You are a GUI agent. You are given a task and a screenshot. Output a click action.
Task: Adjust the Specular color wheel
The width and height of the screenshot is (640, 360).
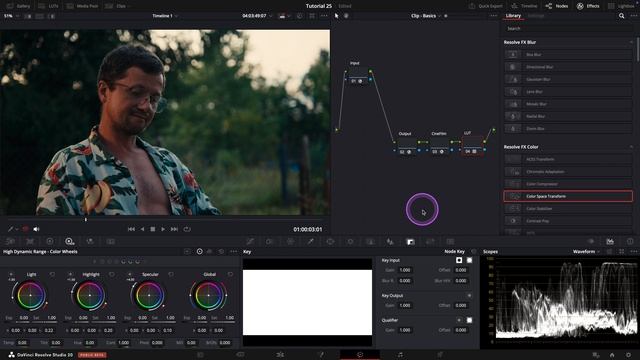pyautogui.click(x=149, y=295)
